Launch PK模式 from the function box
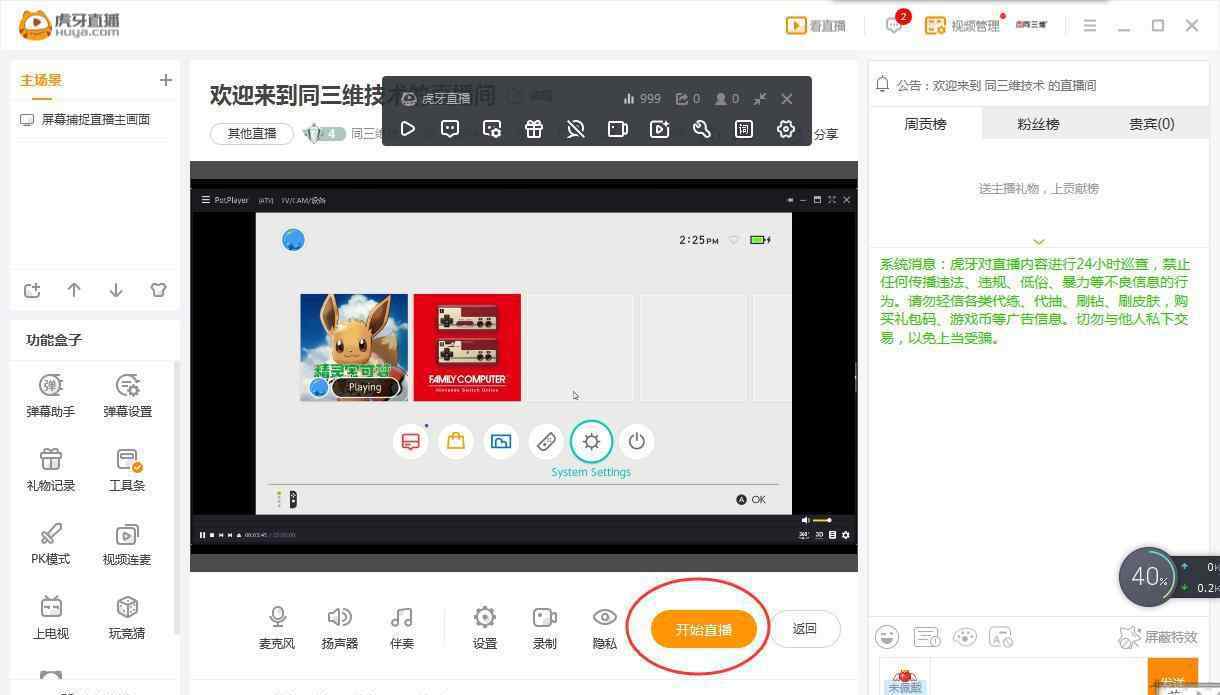The height and width of the screenshot is (695, 1220). click(51, 534)
